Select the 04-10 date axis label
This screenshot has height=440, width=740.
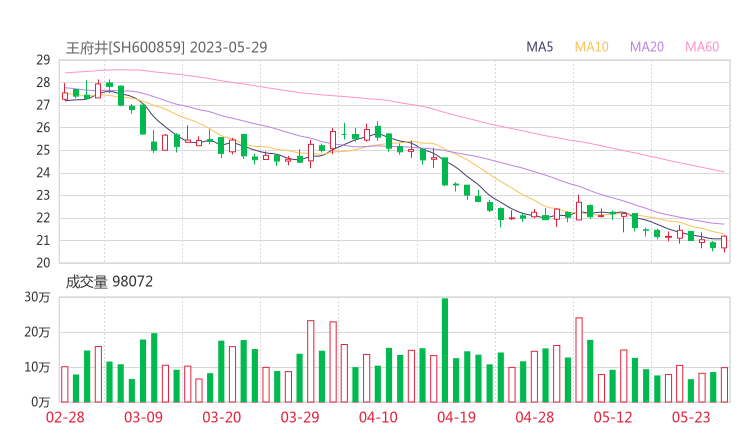378,418
